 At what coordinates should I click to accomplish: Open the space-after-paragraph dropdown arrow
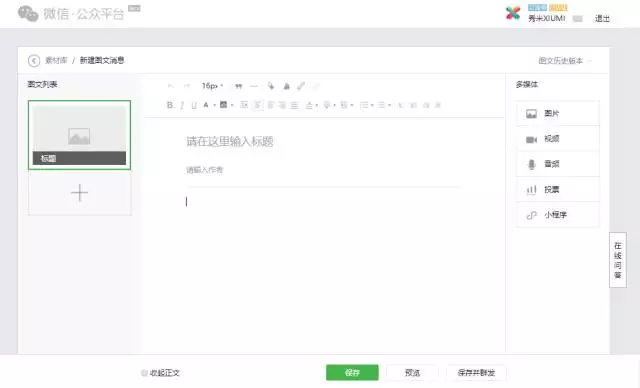(x=334, y=105)
